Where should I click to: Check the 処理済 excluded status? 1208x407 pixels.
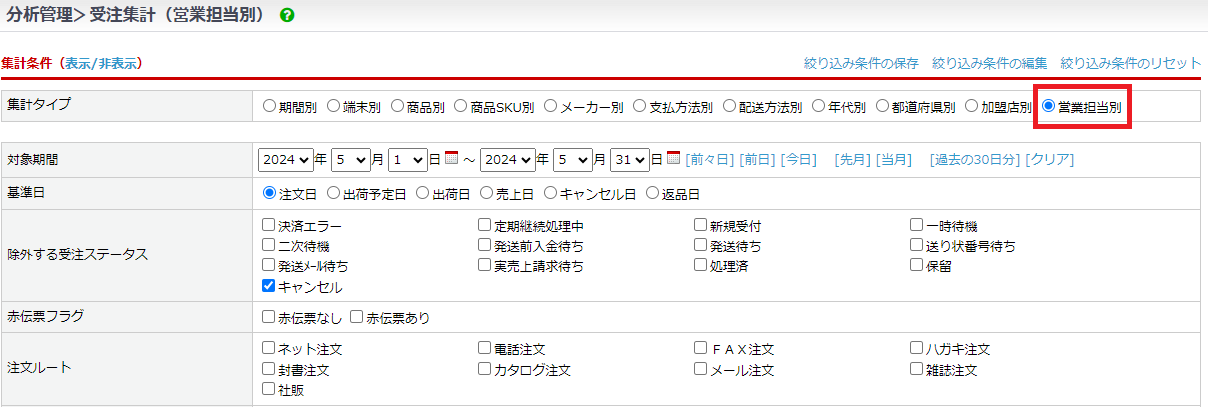(701, 265)
